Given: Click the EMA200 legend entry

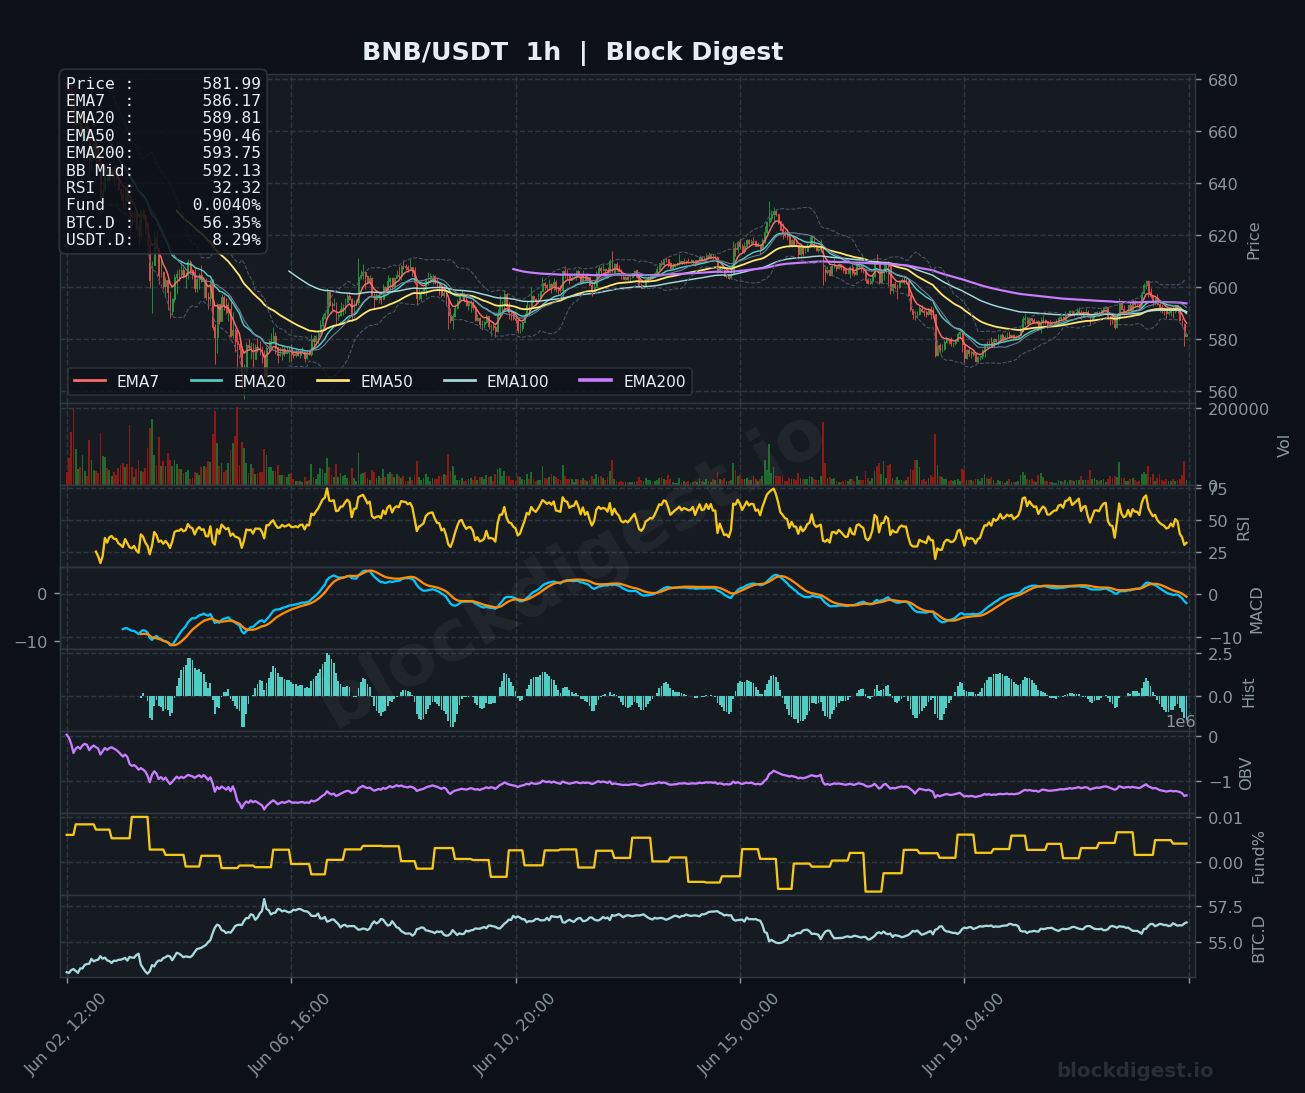Looking at the screenshot, I should pos(633,381).
